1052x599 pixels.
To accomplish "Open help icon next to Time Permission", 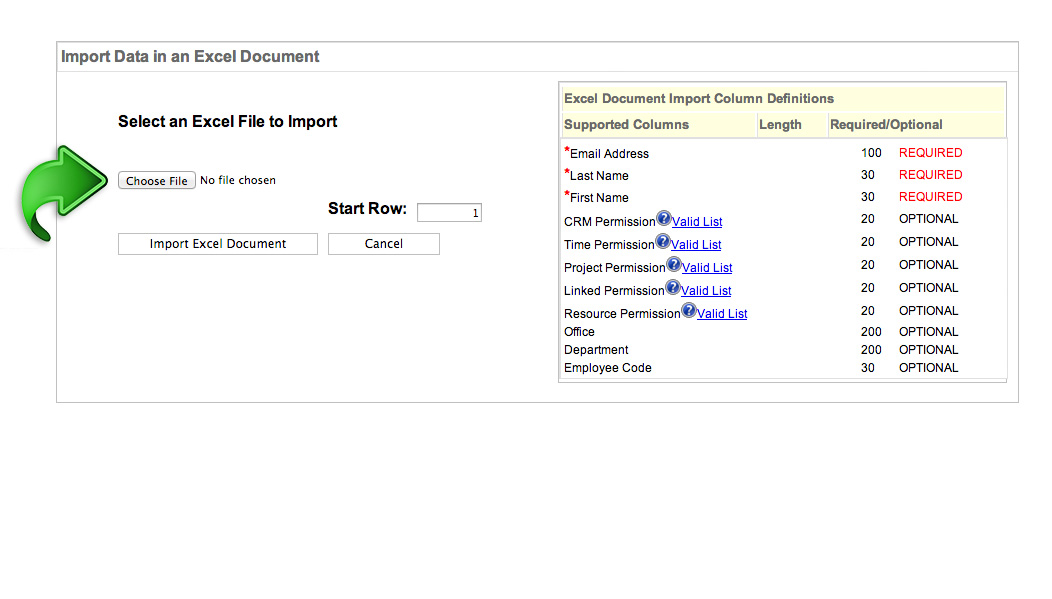I will coord(662,242).
